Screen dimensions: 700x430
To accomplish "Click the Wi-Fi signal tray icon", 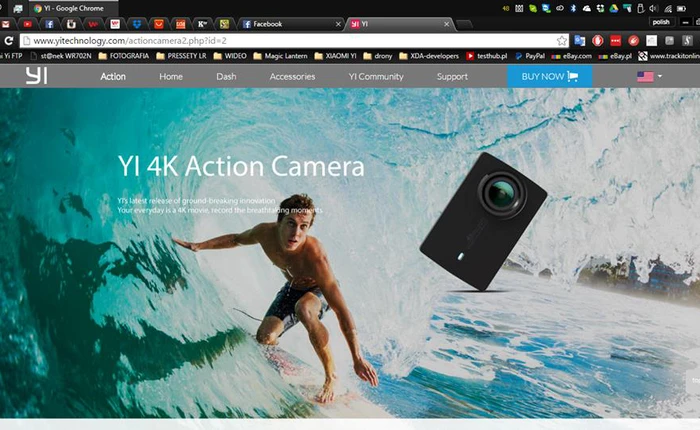I will [x=668, y=8].
